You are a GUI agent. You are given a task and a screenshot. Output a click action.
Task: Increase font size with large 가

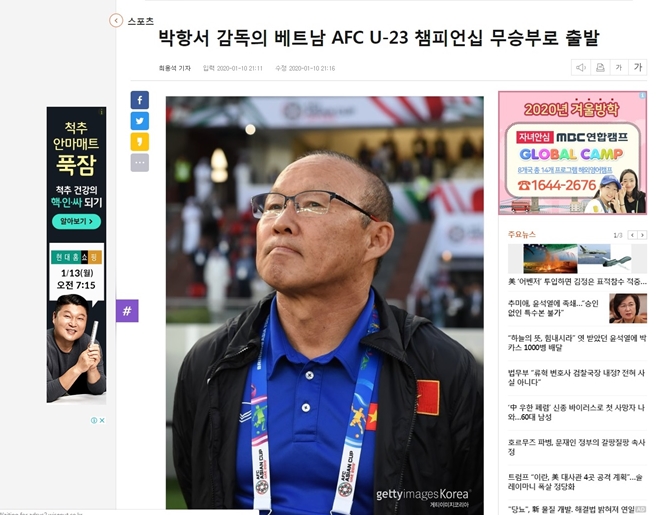pos(638,67)
